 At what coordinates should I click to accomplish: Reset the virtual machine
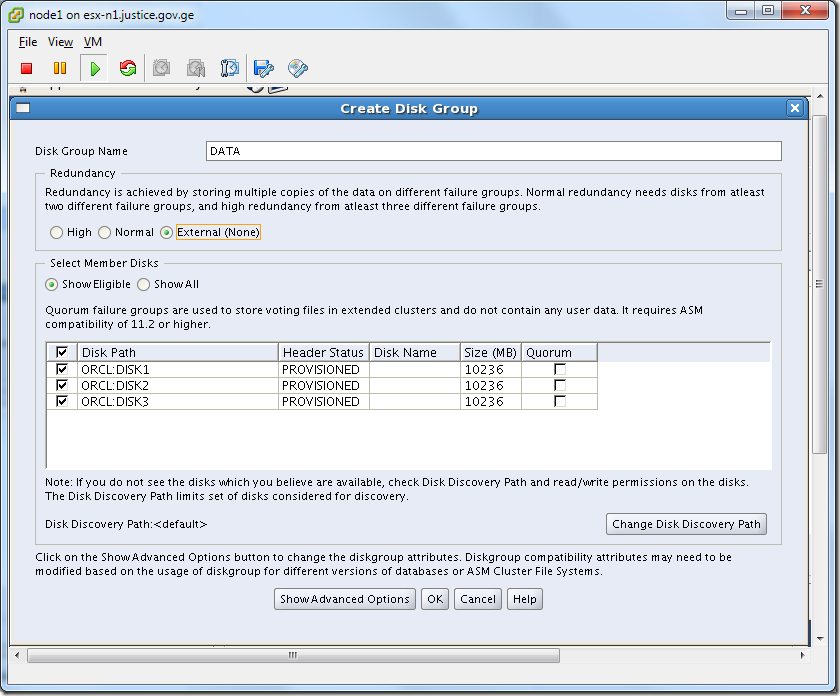coord(126,68)
